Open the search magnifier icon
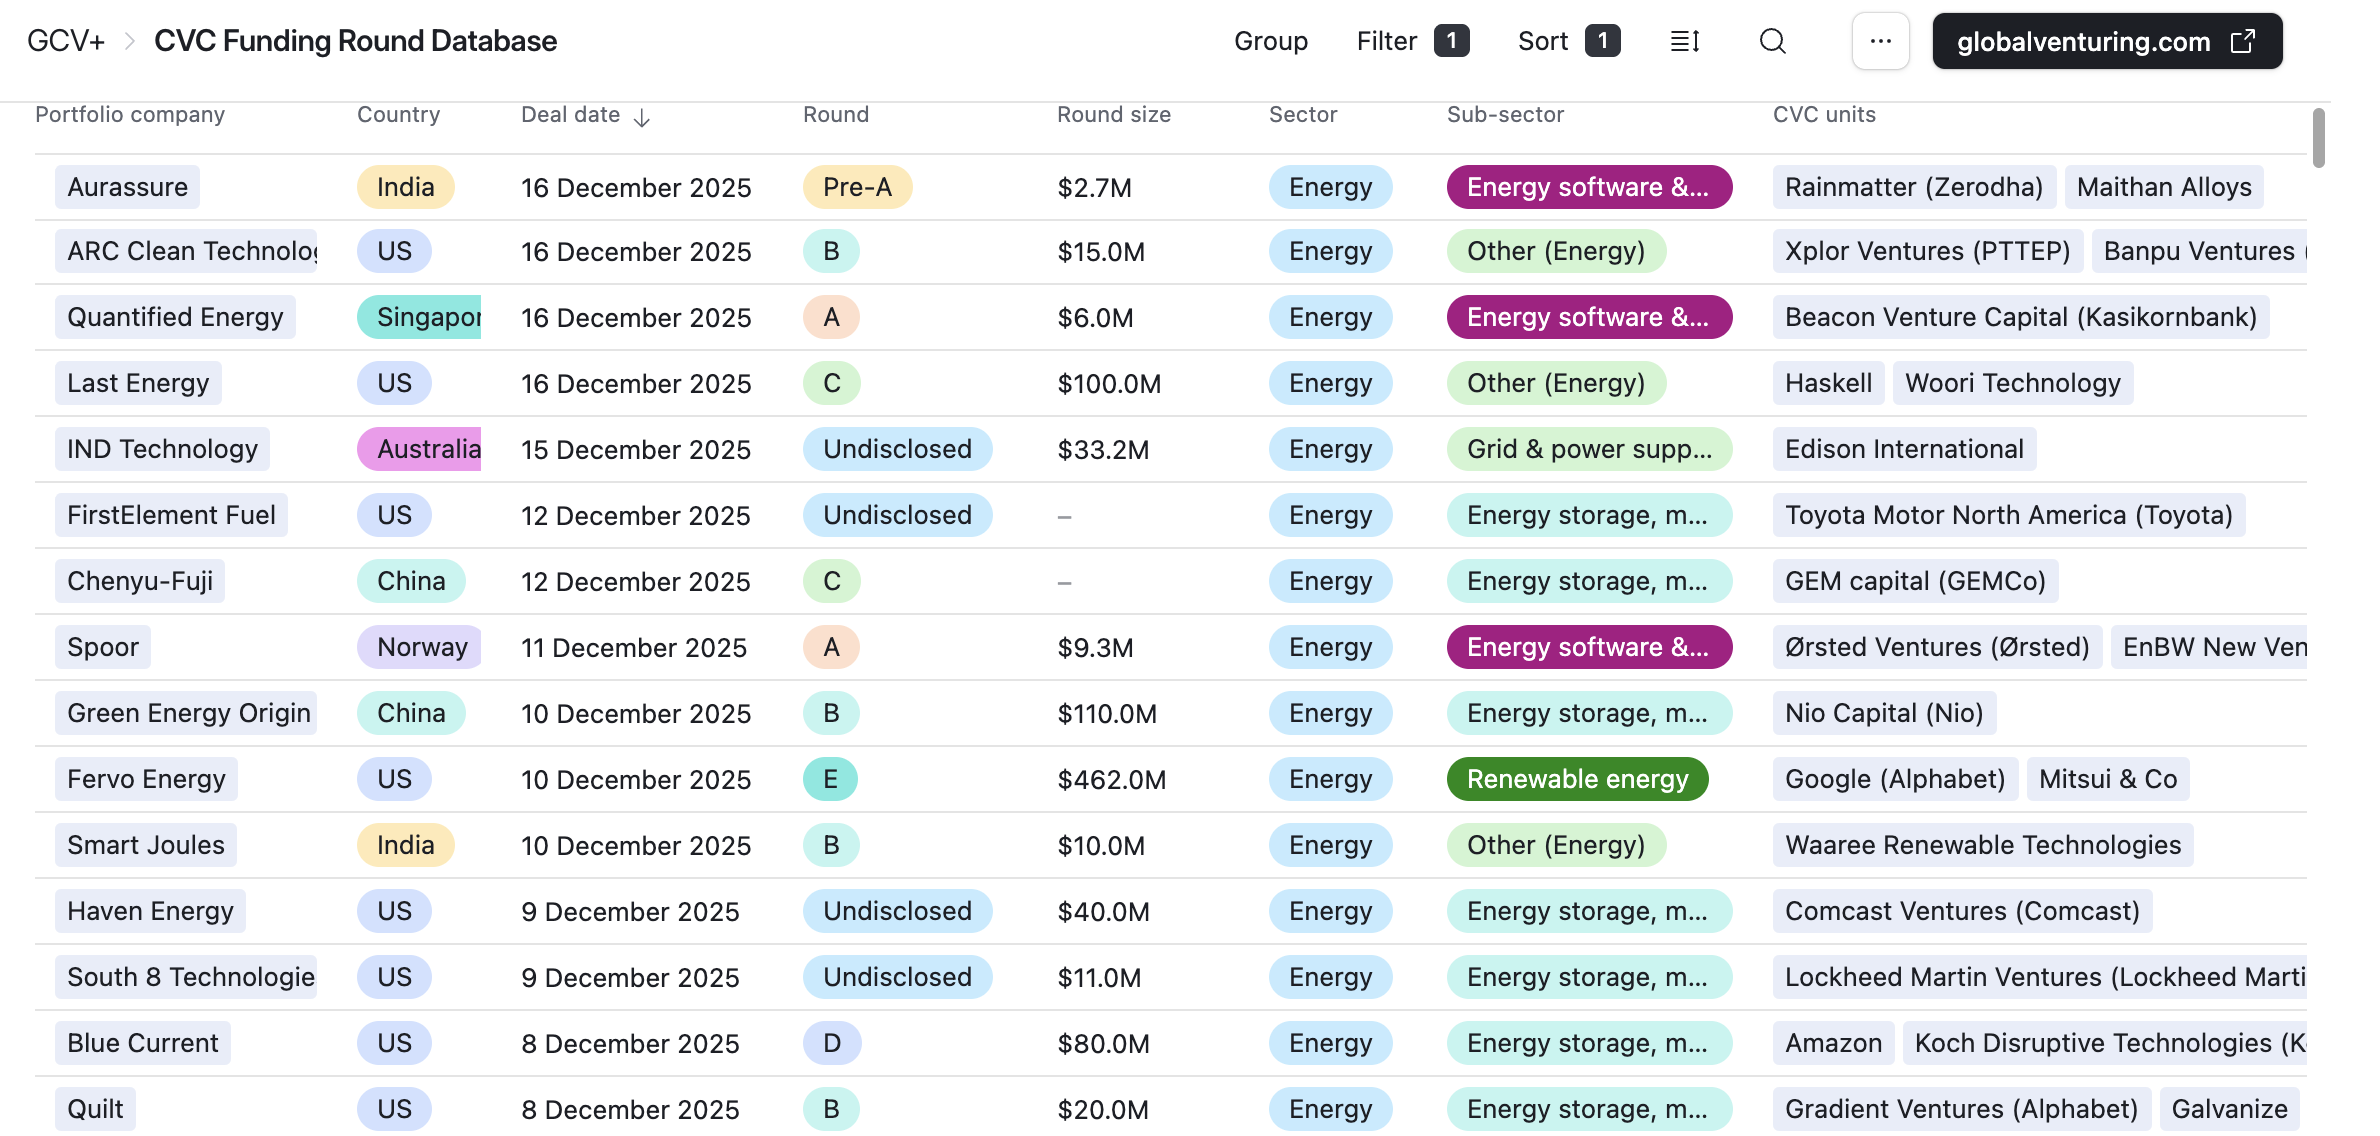The image size is (2380, 1136). [1772, 41]
